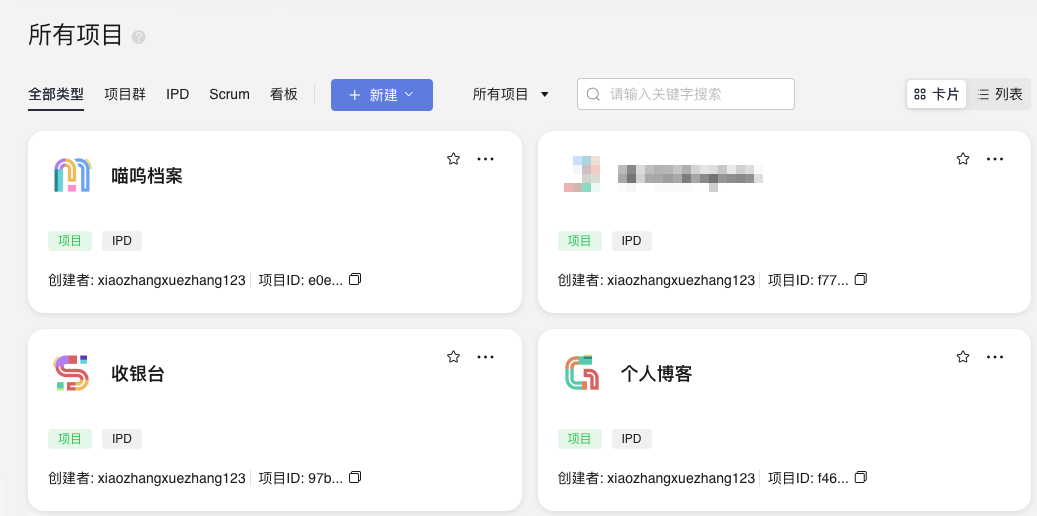
Task: Switch to 卡片 card view
Action: click(936, 94)
